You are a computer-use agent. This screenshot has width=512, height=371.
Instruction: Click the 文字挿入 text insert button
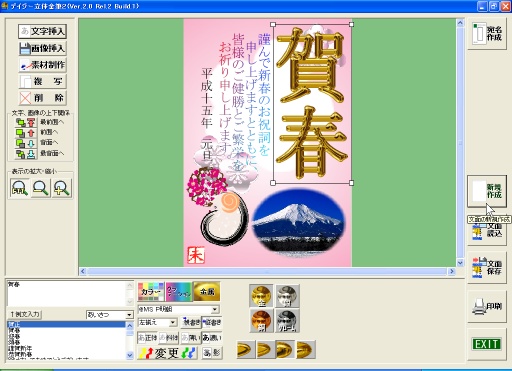click(42, 31)
